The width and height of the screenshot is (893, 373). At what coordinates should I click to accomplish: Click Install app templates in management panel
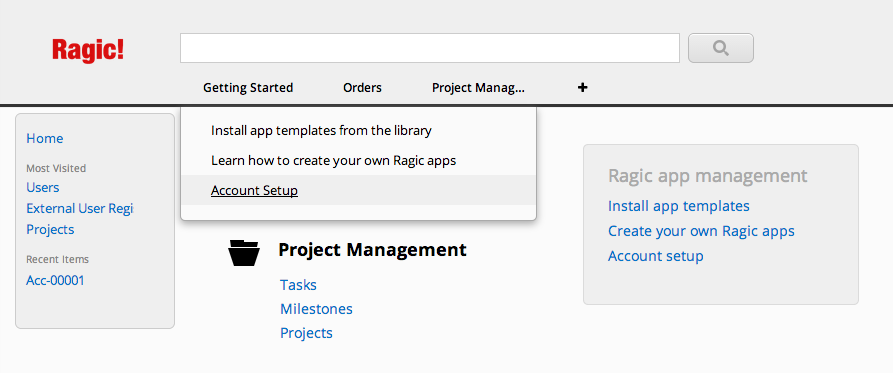(679, 206)
